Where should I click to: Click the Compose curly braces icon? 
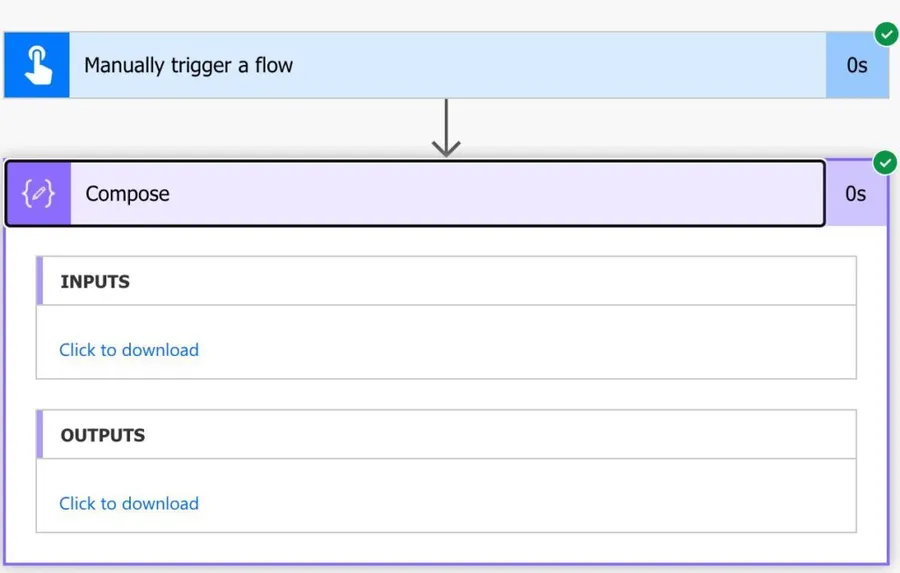click(x=38, y=193)
